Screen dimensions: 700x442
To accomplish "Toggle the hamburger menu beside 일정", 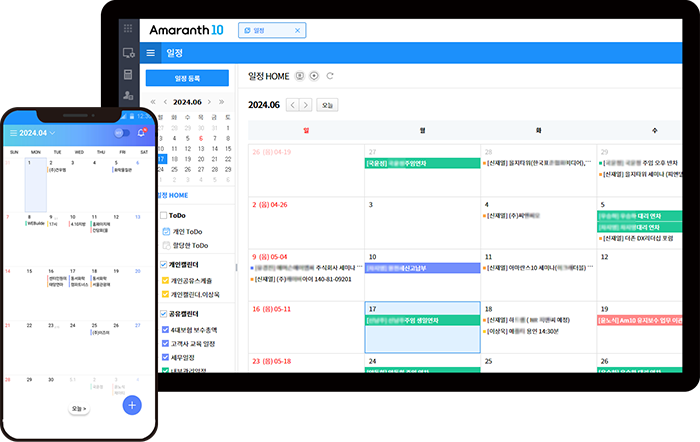I will point(151,53).
